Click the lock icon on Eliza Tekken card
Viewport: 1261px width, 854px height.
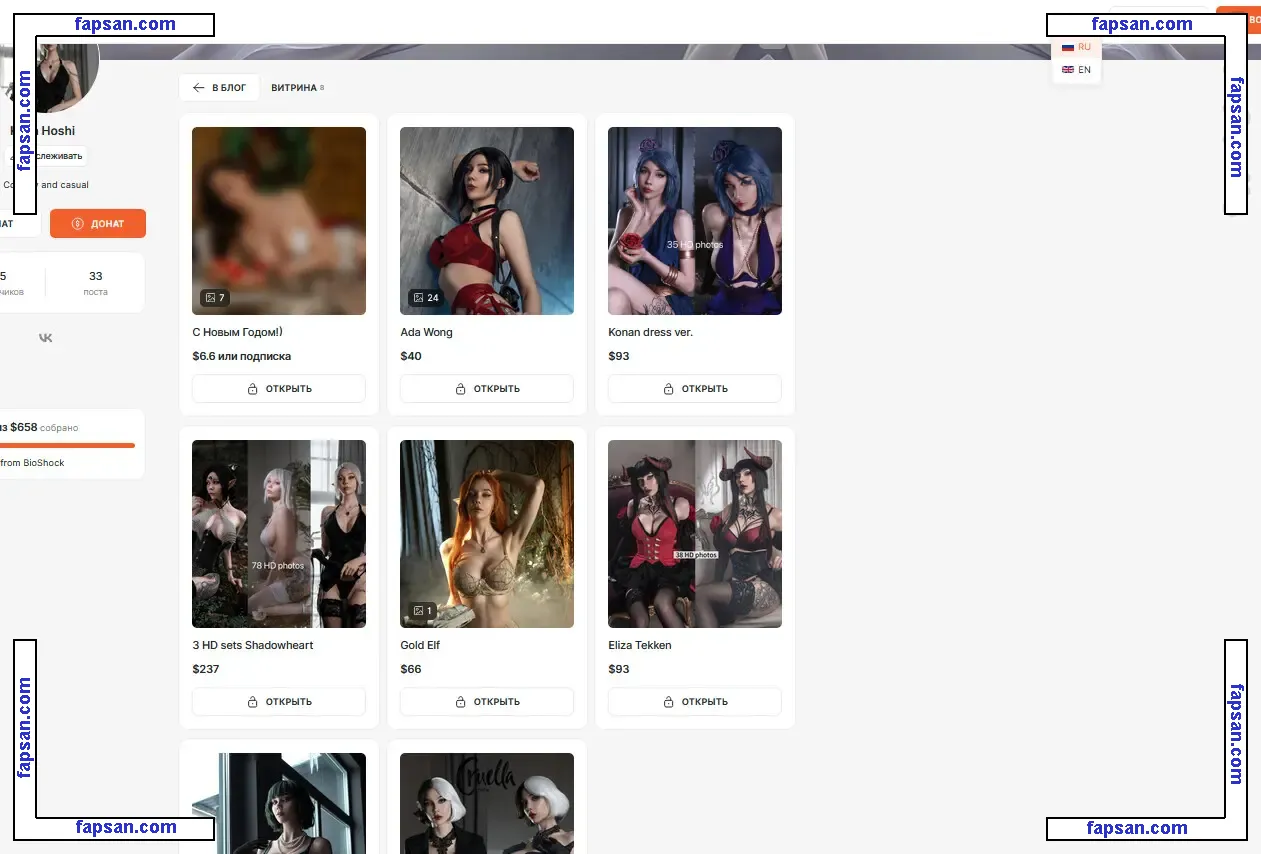668,702
